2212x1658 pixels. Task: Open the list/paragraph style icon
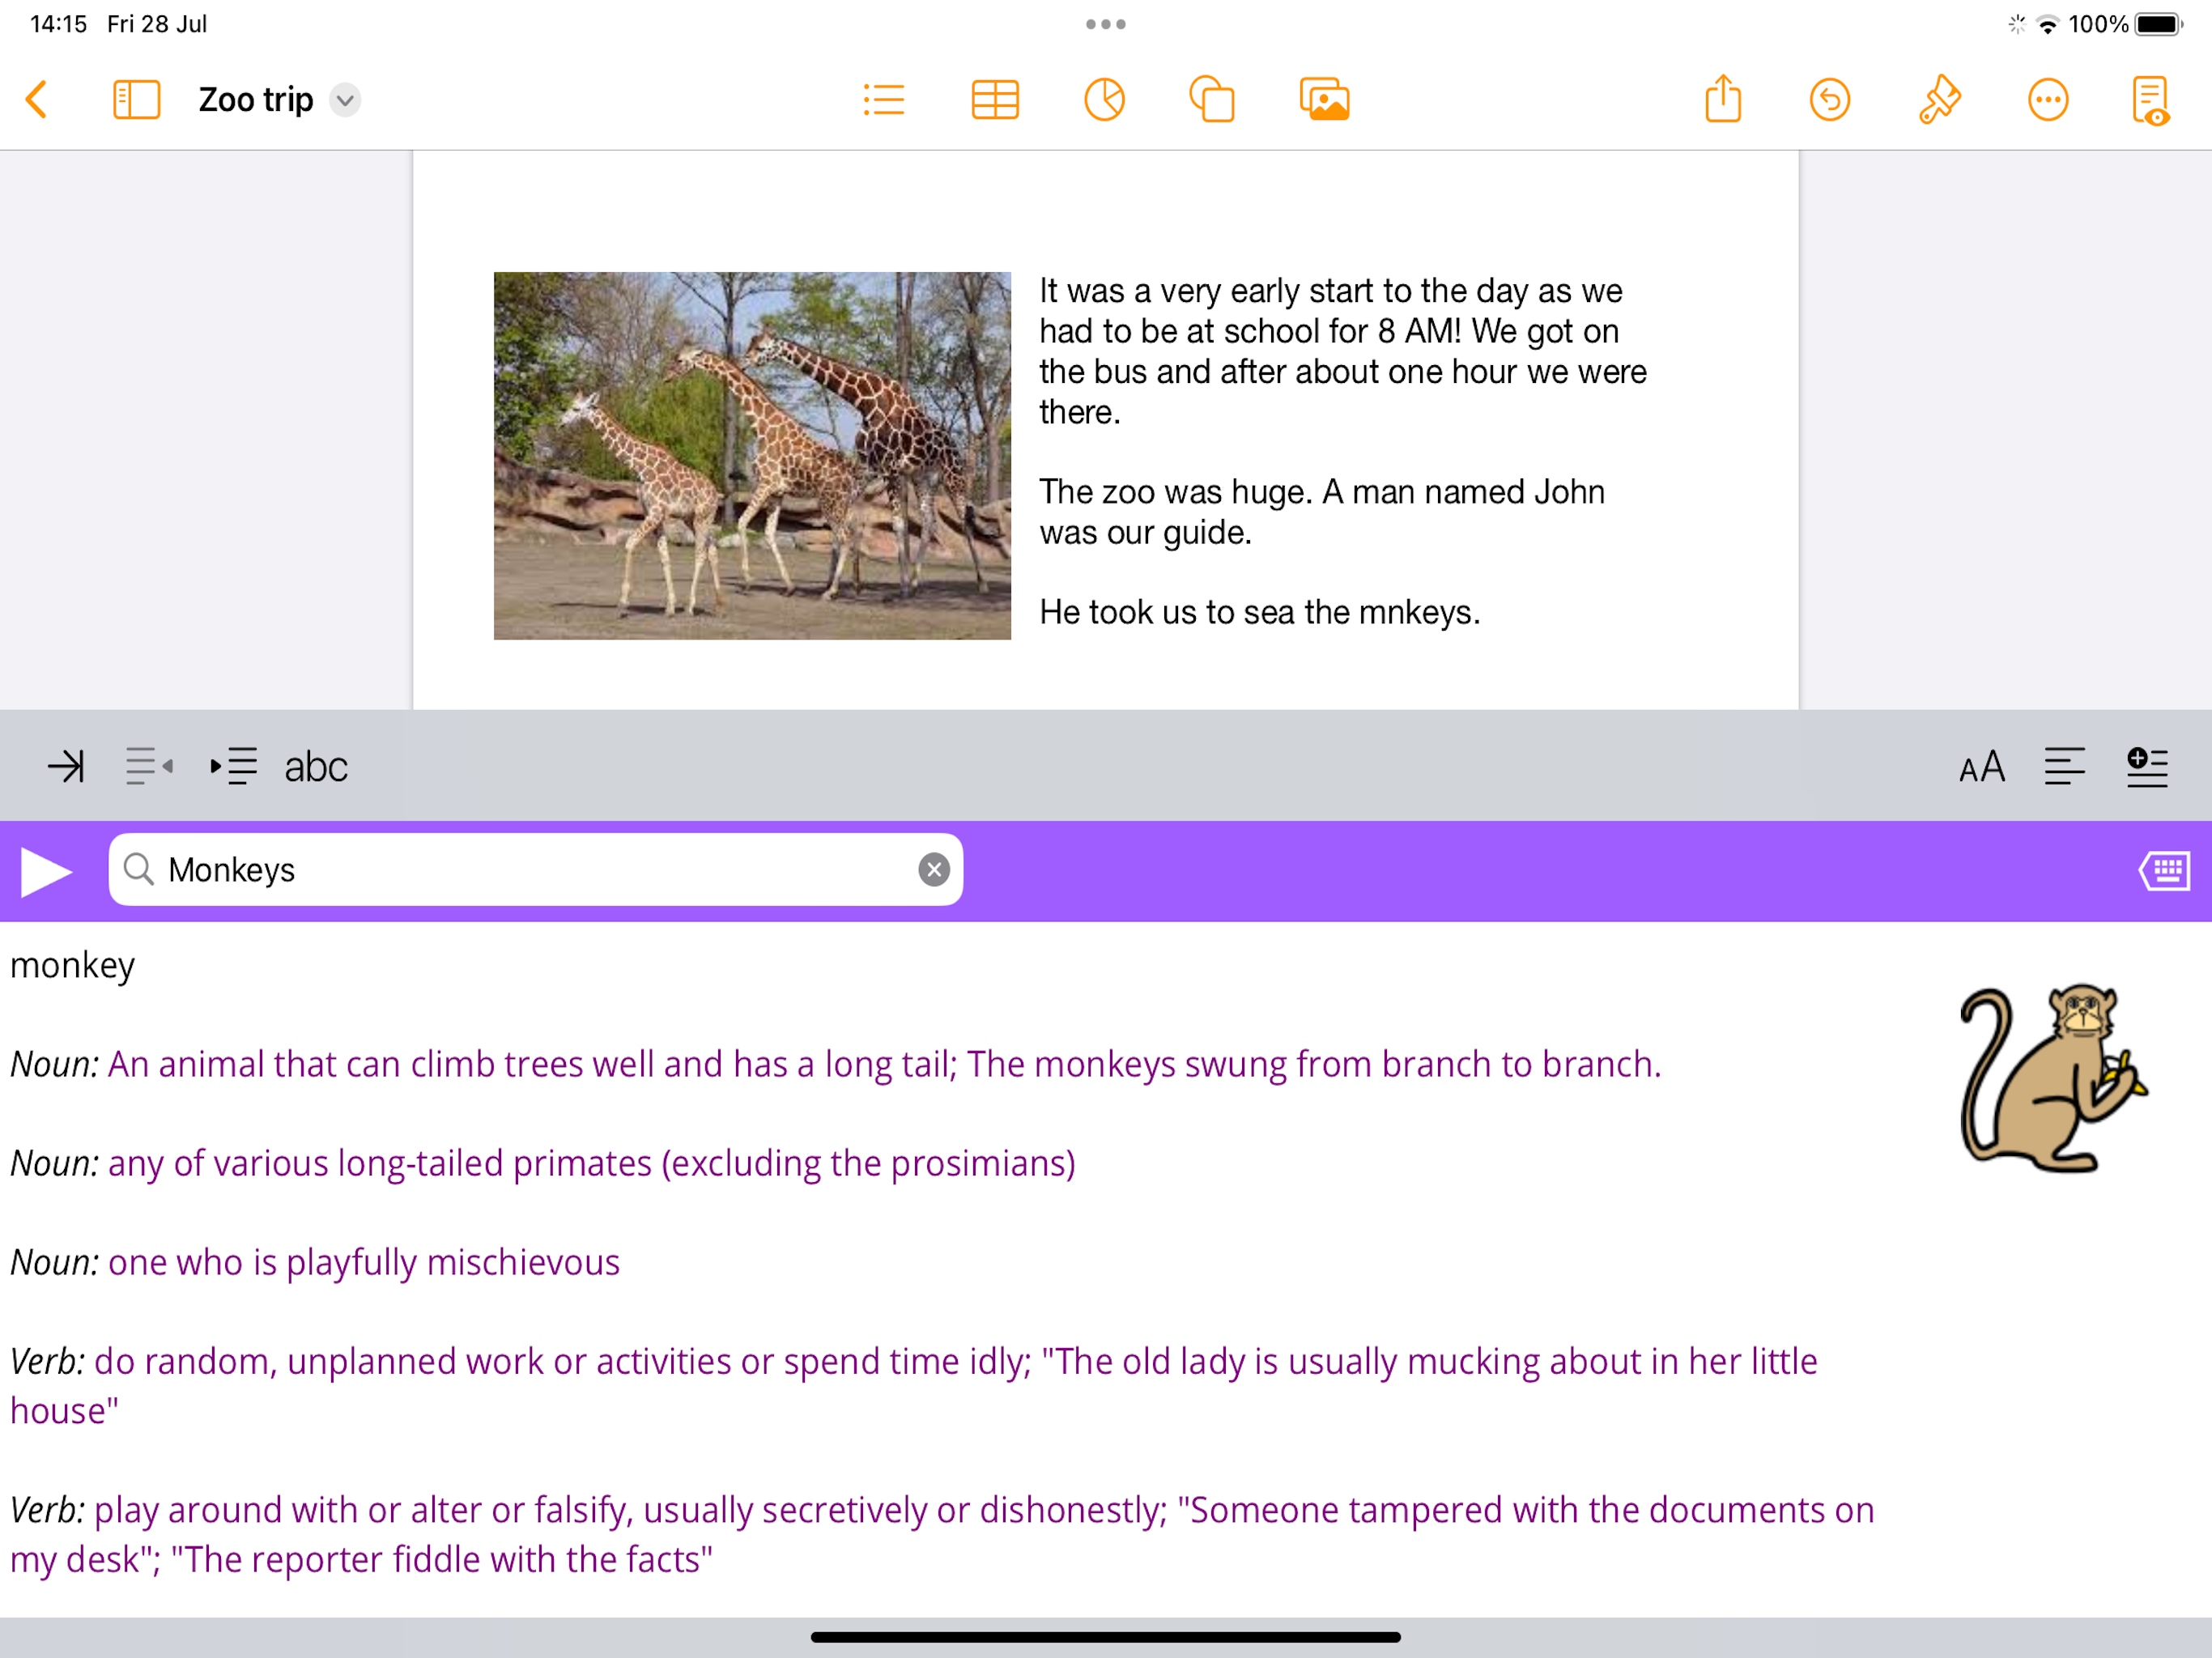pos(884,100)
